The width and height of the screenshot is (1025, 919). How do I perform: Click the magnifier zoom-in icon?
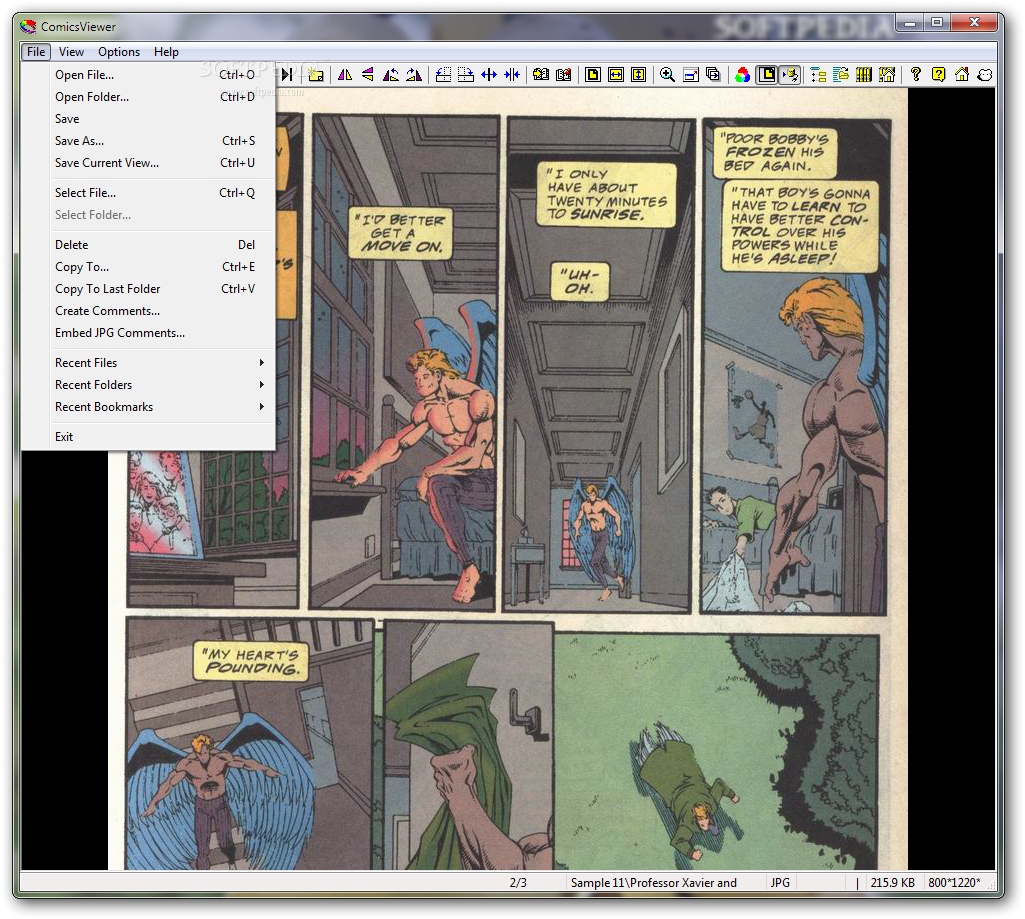click(667, 75)
